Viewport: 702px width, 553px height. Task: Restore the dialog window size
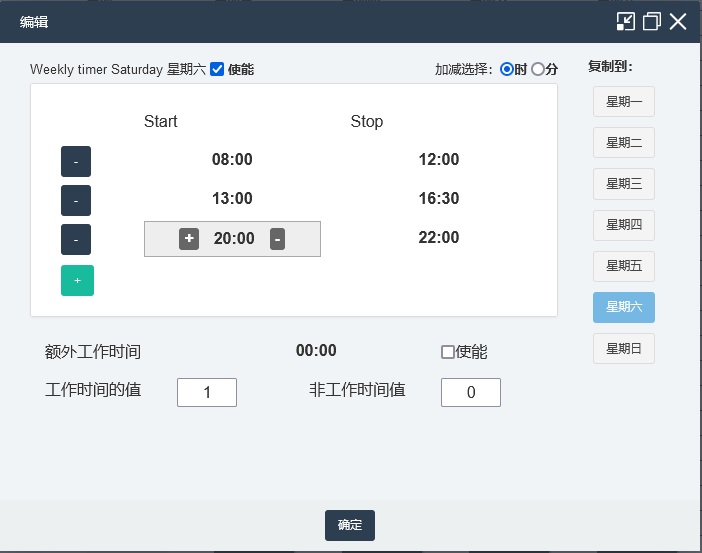pos(652,21)
